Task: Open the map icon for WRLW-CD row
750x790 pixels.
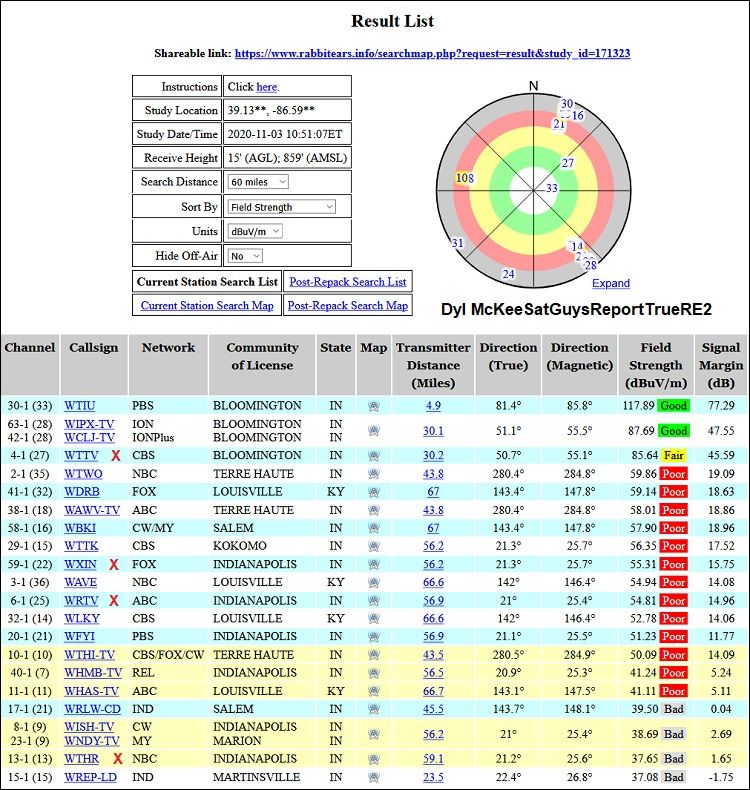Action: [373, 709]
